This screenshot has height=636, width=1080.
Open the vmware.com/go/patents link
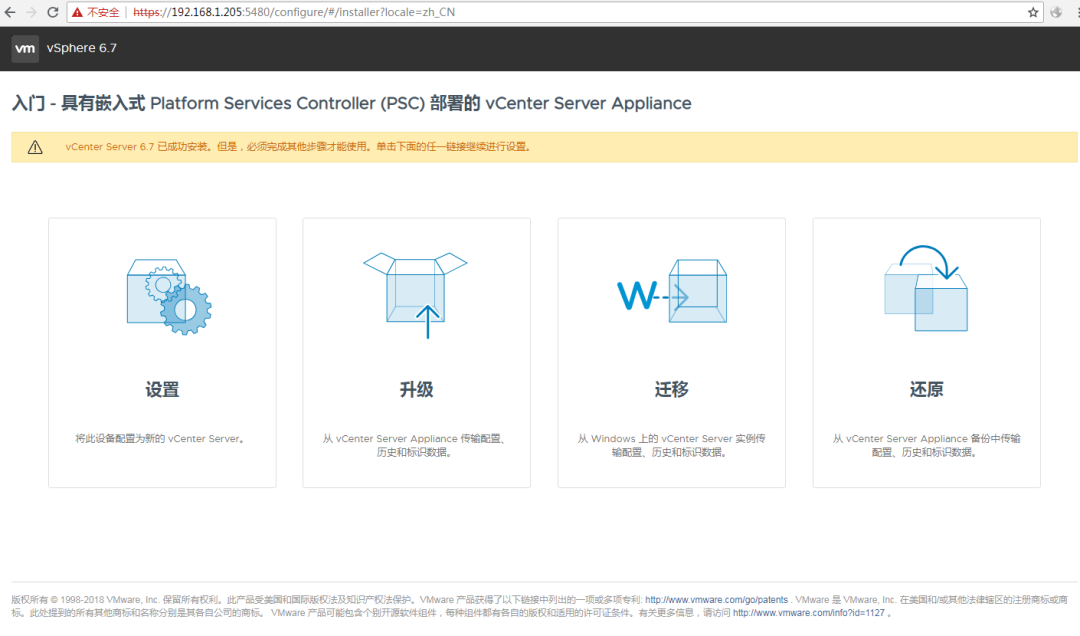[x=716, y=600]
